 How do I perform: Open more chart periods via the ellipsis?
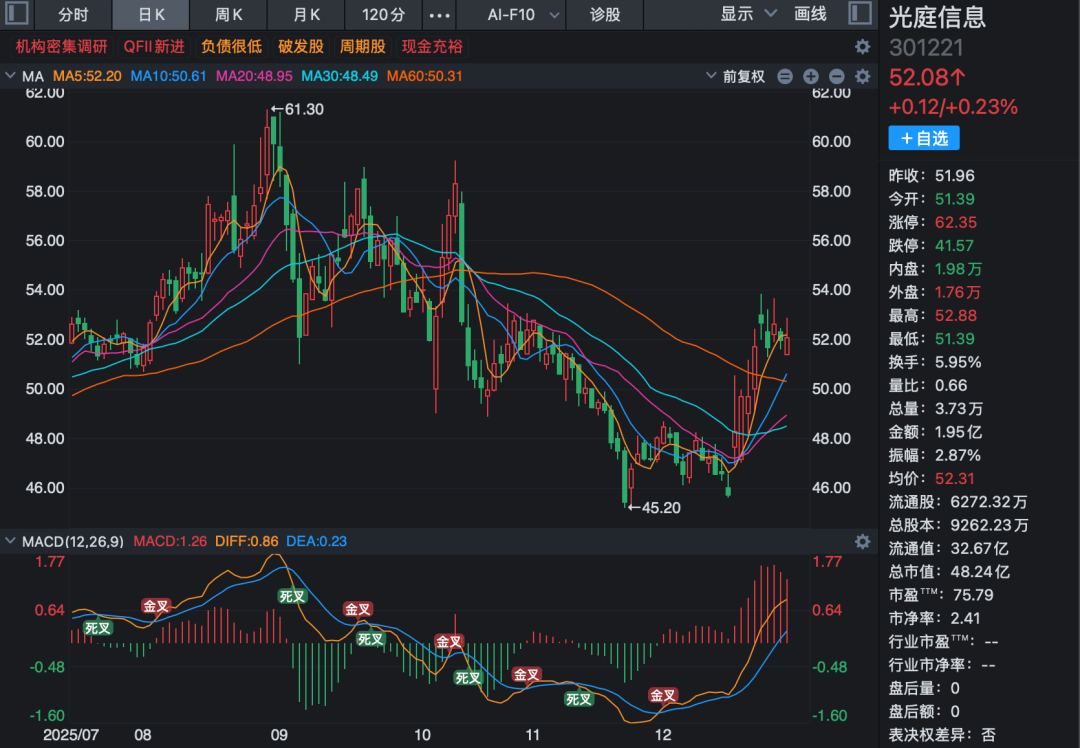click(438, 15)
